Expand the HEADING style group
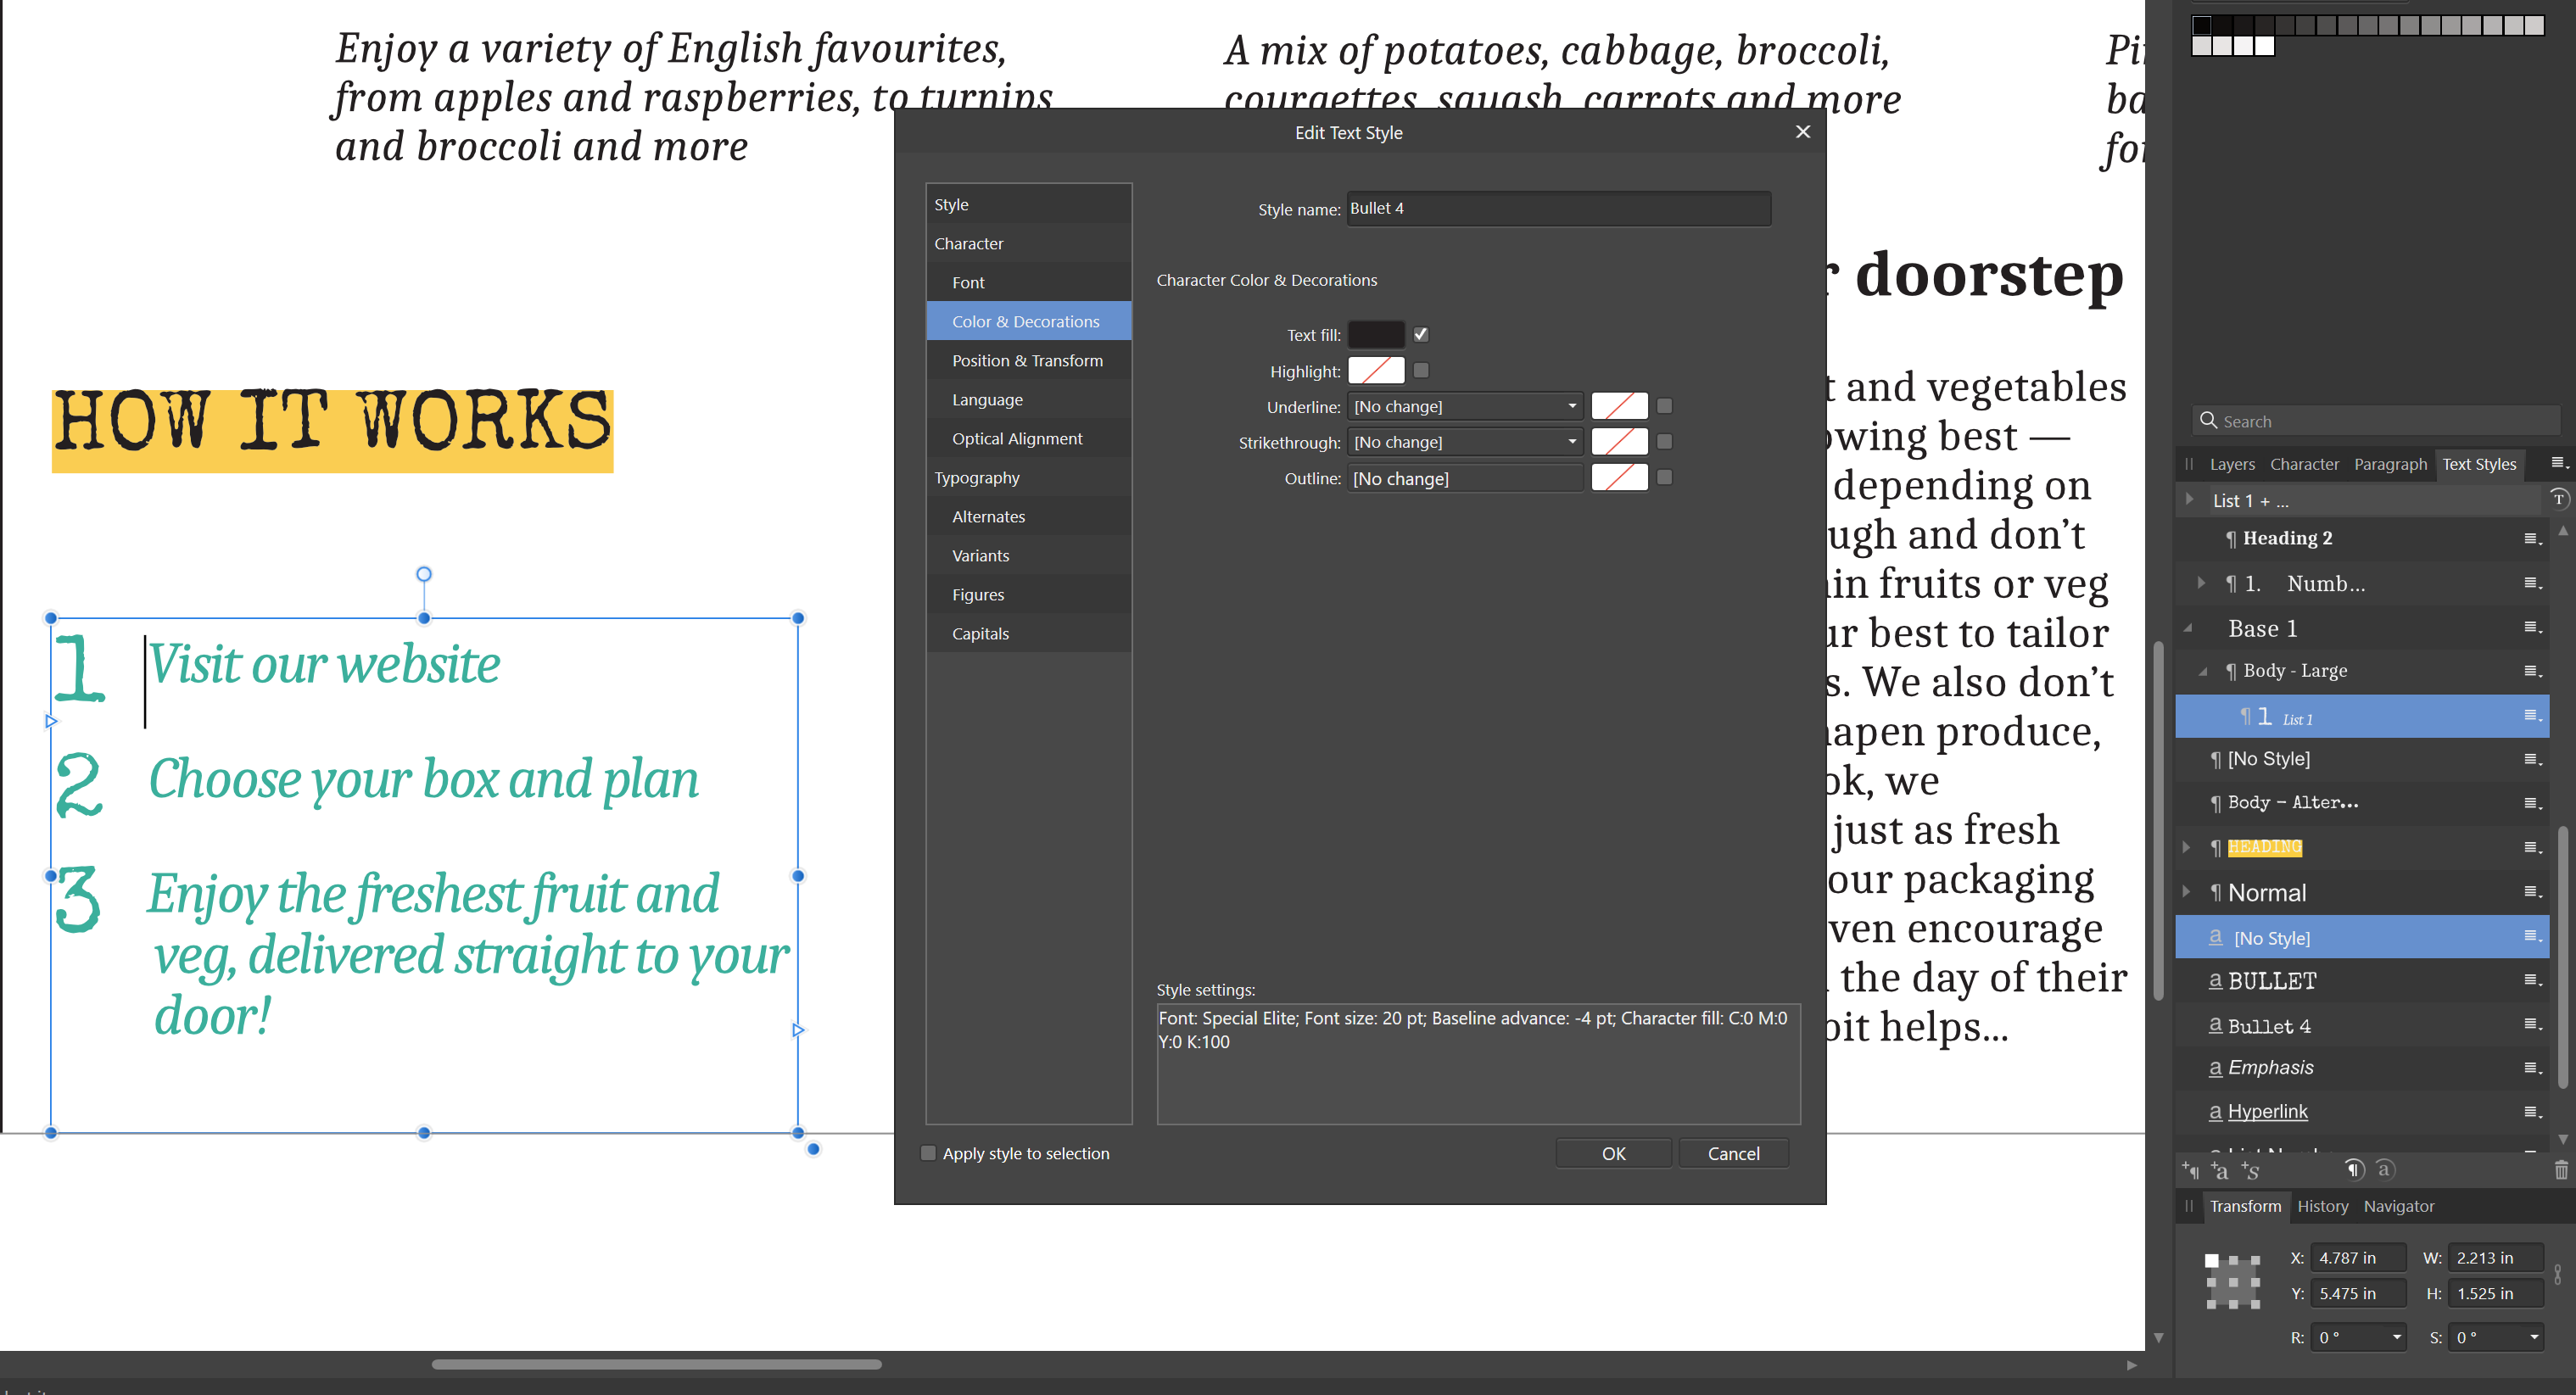This screenshot has width=2576, height=1395. tap(2186, 847)
